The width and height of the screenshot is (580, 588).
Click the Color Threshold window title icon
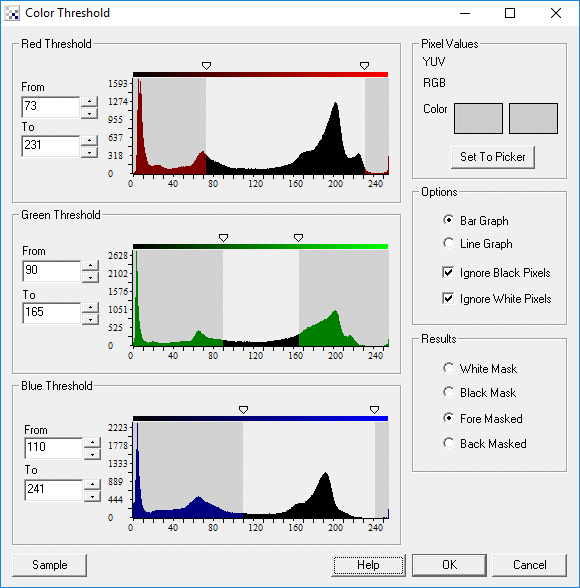click(12, 13)
